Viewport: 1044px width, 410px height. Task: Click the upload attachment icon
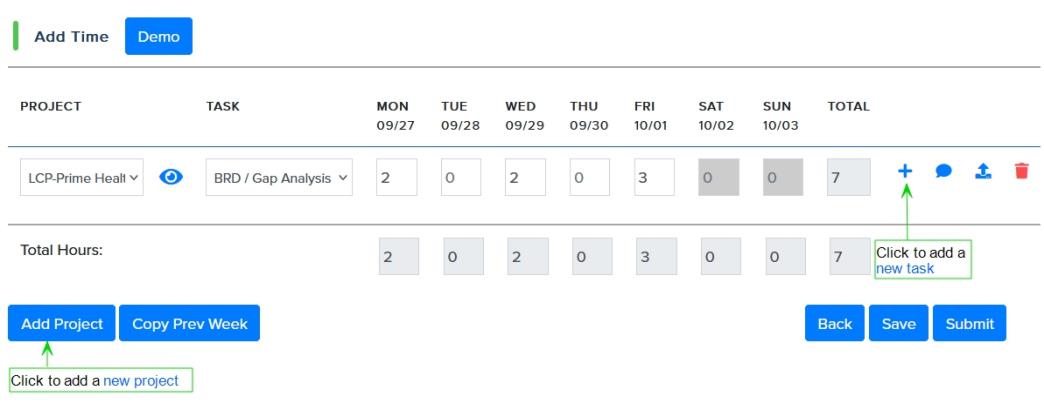pyautogui.click(x=983, y=171)
